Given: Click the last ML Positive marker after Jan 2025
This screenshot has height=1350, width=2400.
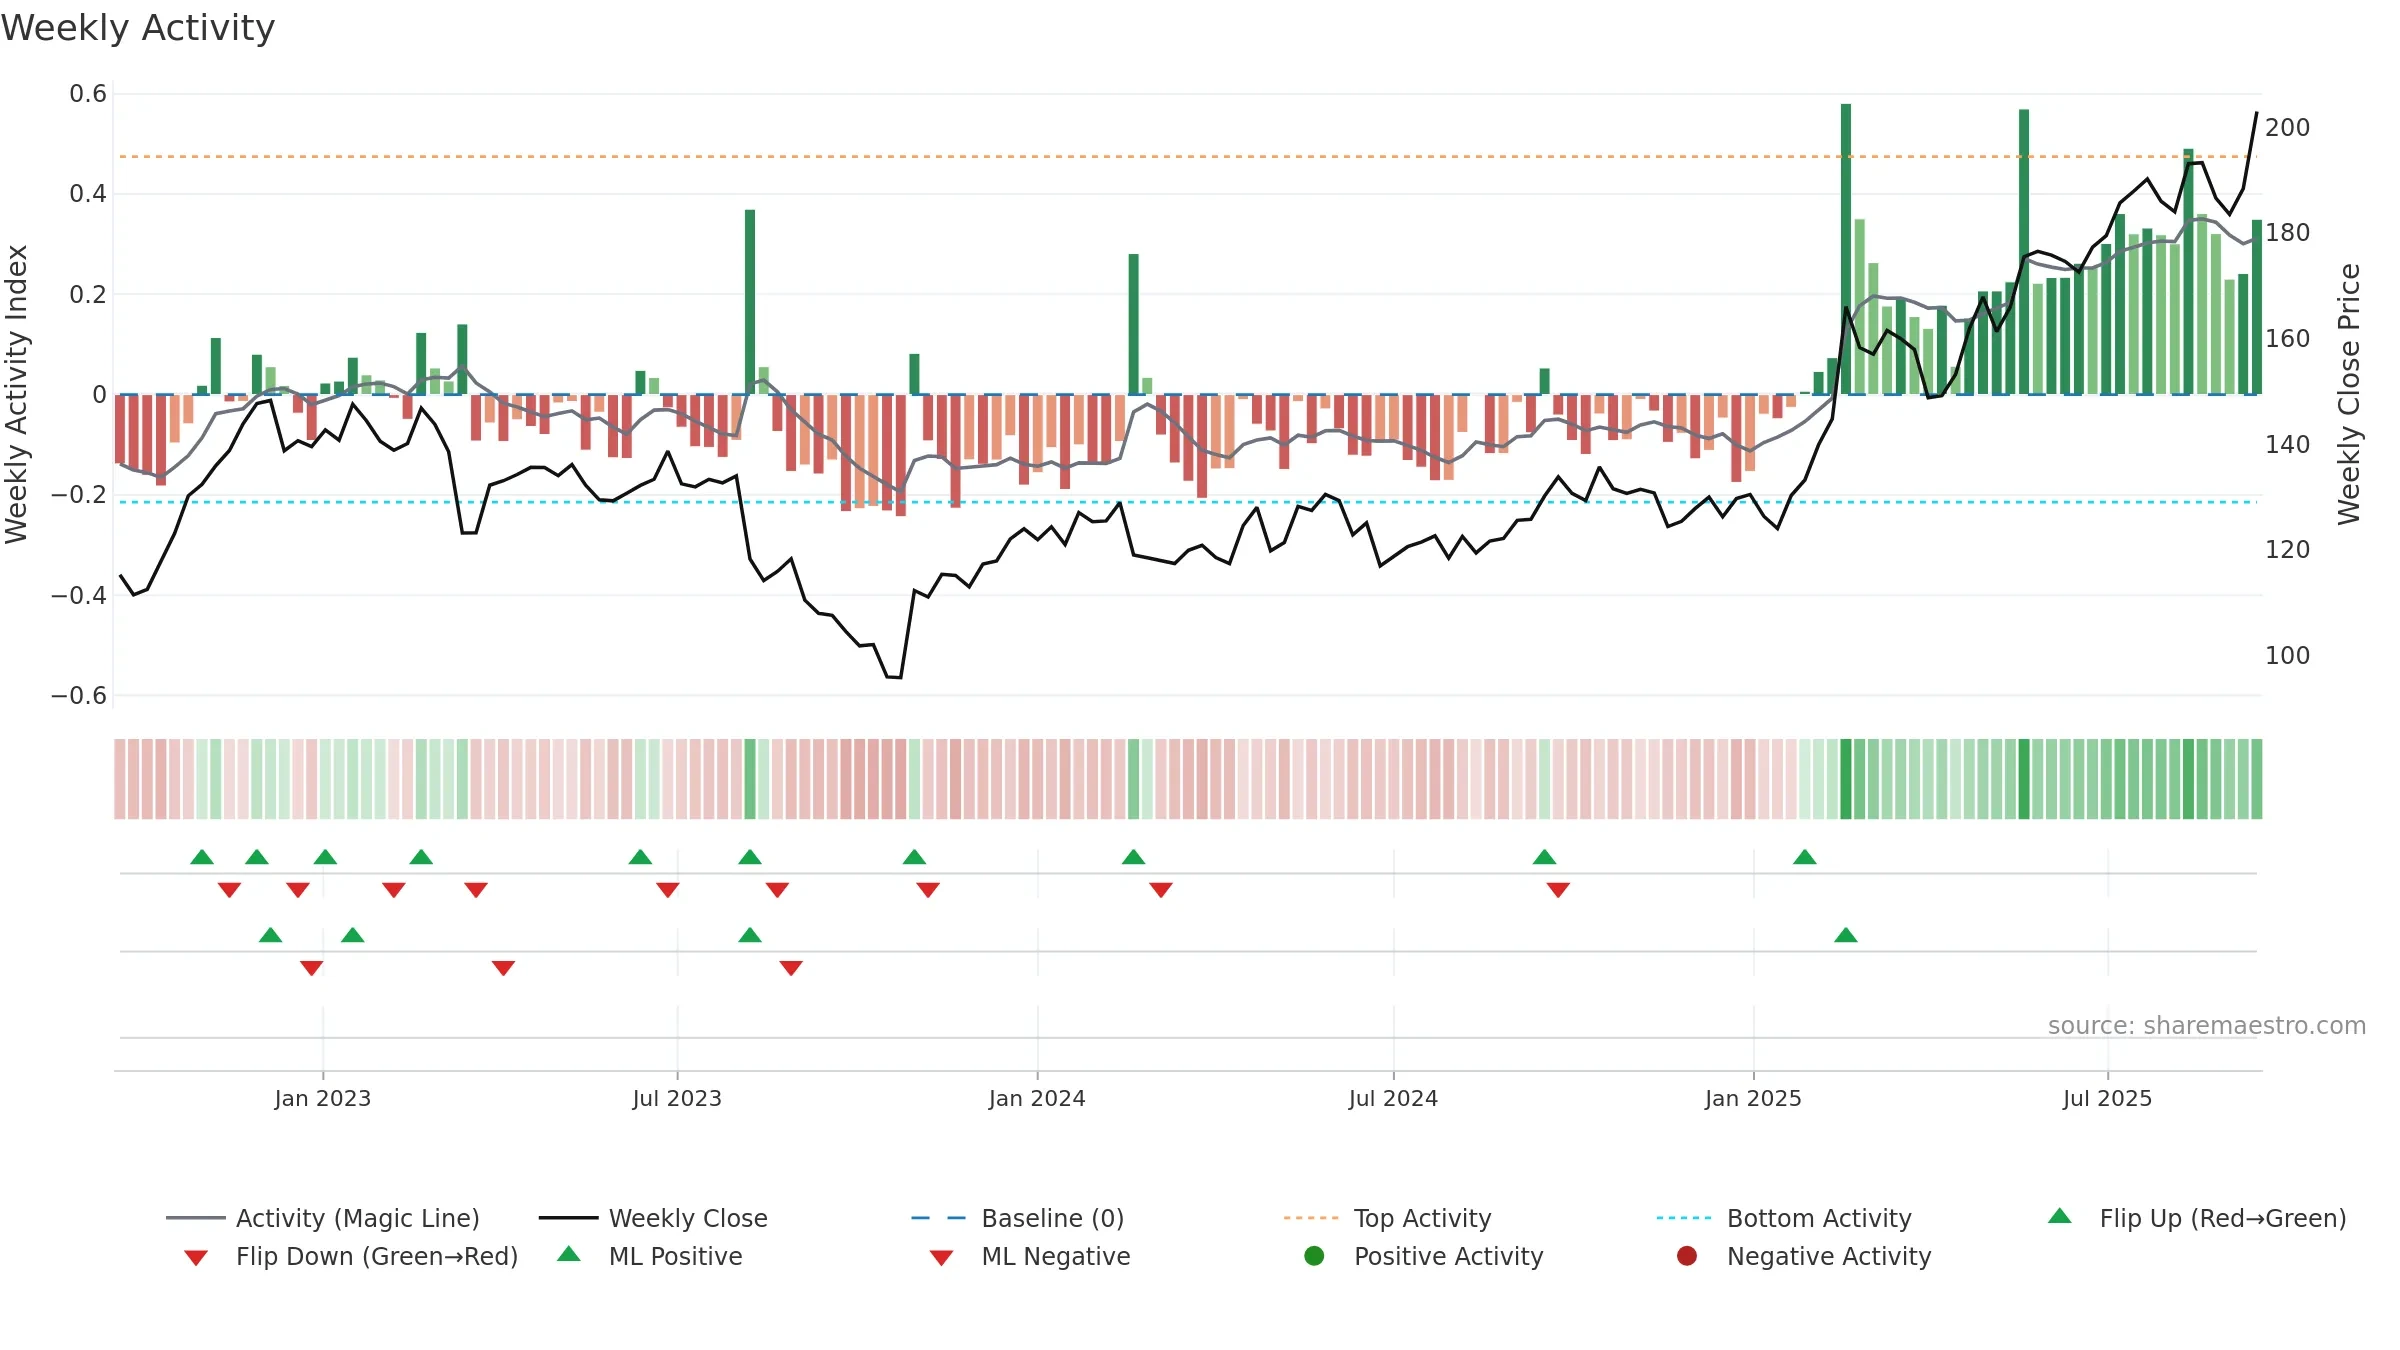Looking at the screenshot, I should point(1846,935).
